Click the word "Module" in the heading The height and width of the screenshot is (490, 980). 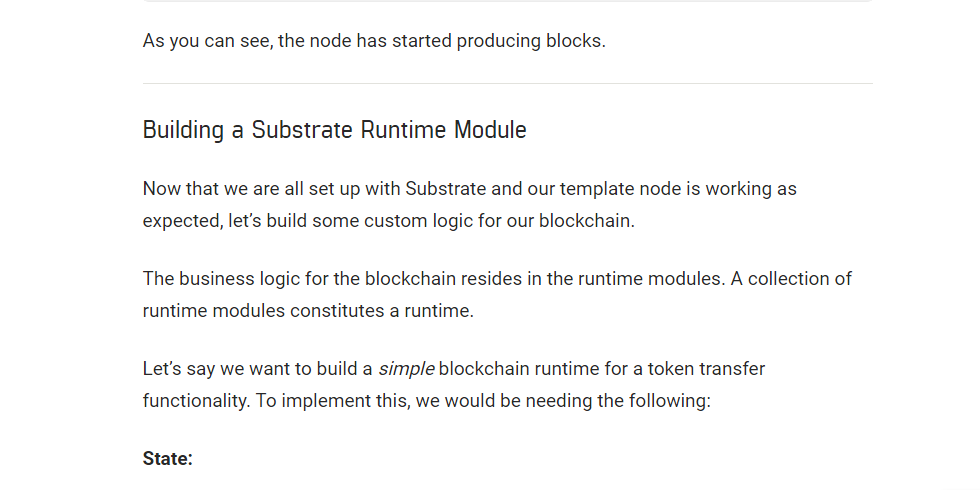[490, 130]
